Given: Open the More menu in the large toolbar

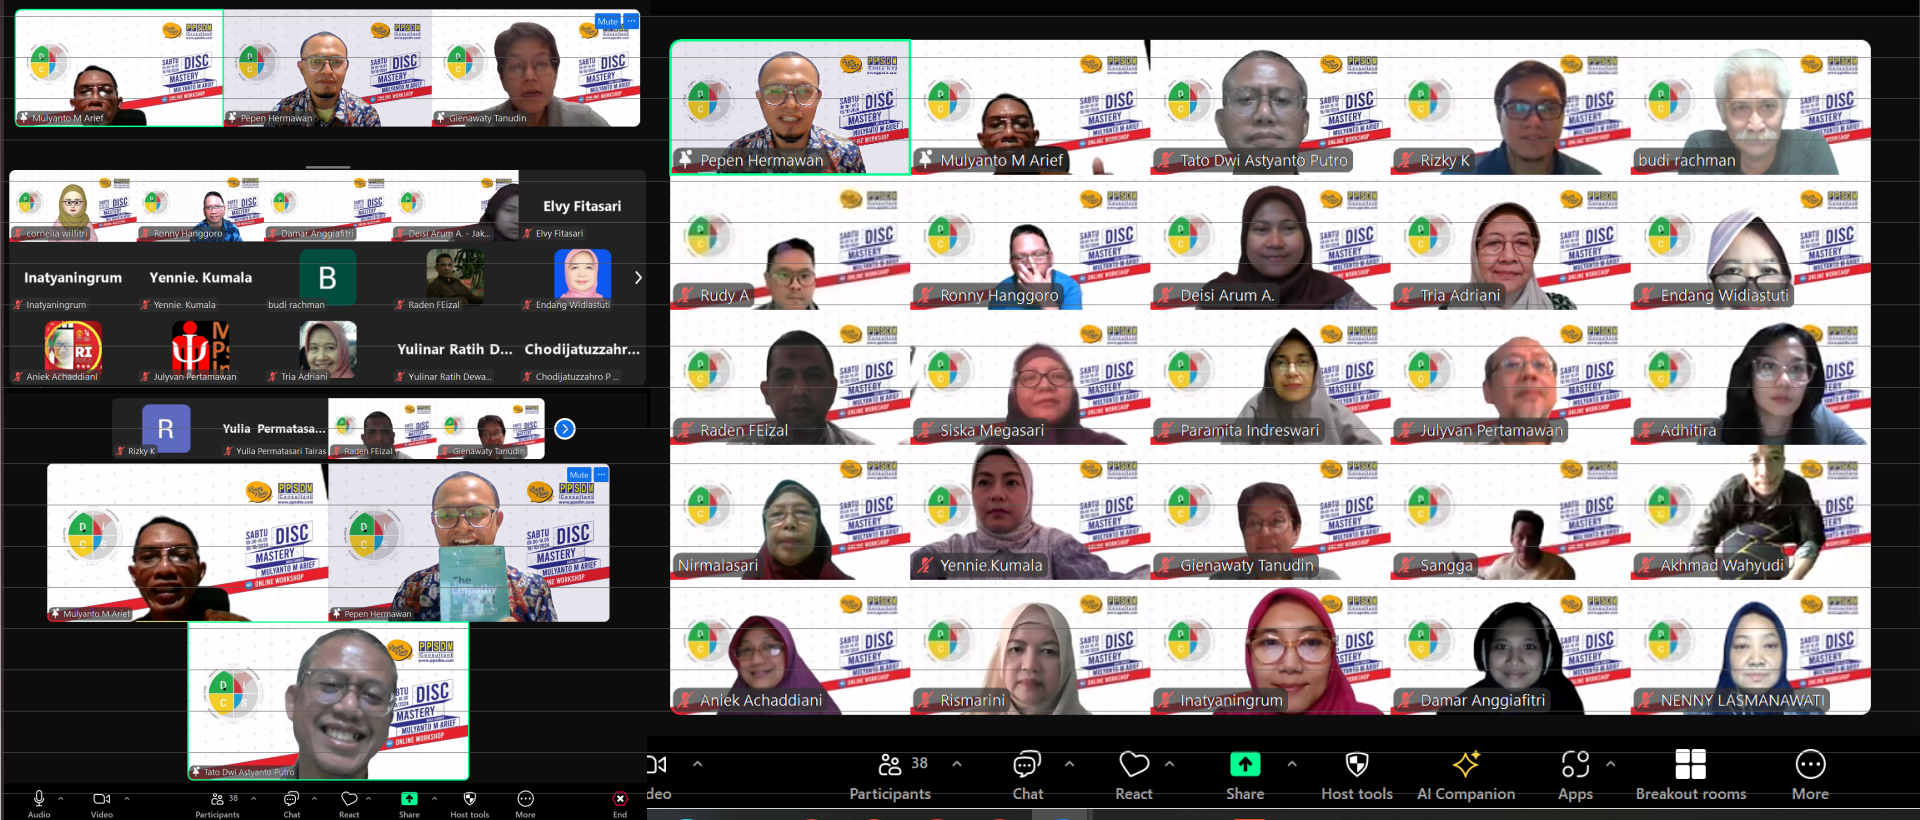Looking at the screenshot, I should (1810, 765).
